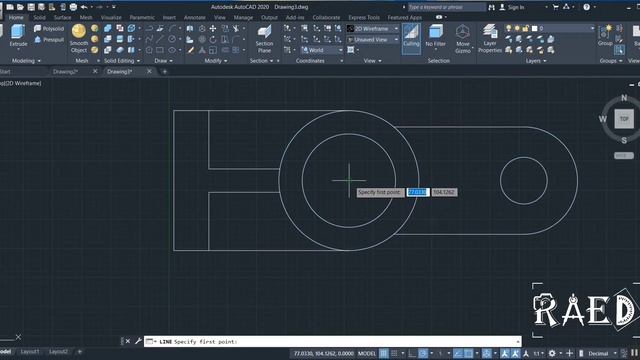Open the Layer Properties manager
The height and width of the screenshot is (360, 640).
pos(490,39)
